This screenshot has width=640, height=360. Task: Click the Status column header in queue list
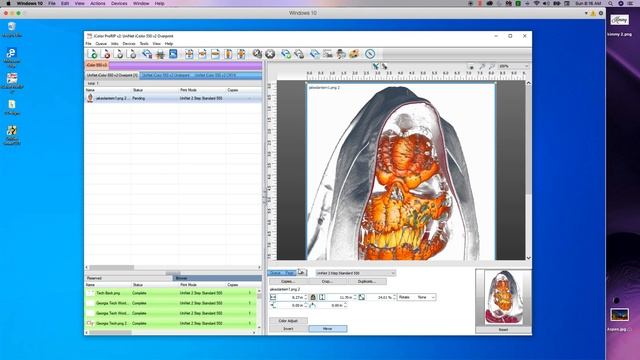pyautogui.click(x=155, y=90)
